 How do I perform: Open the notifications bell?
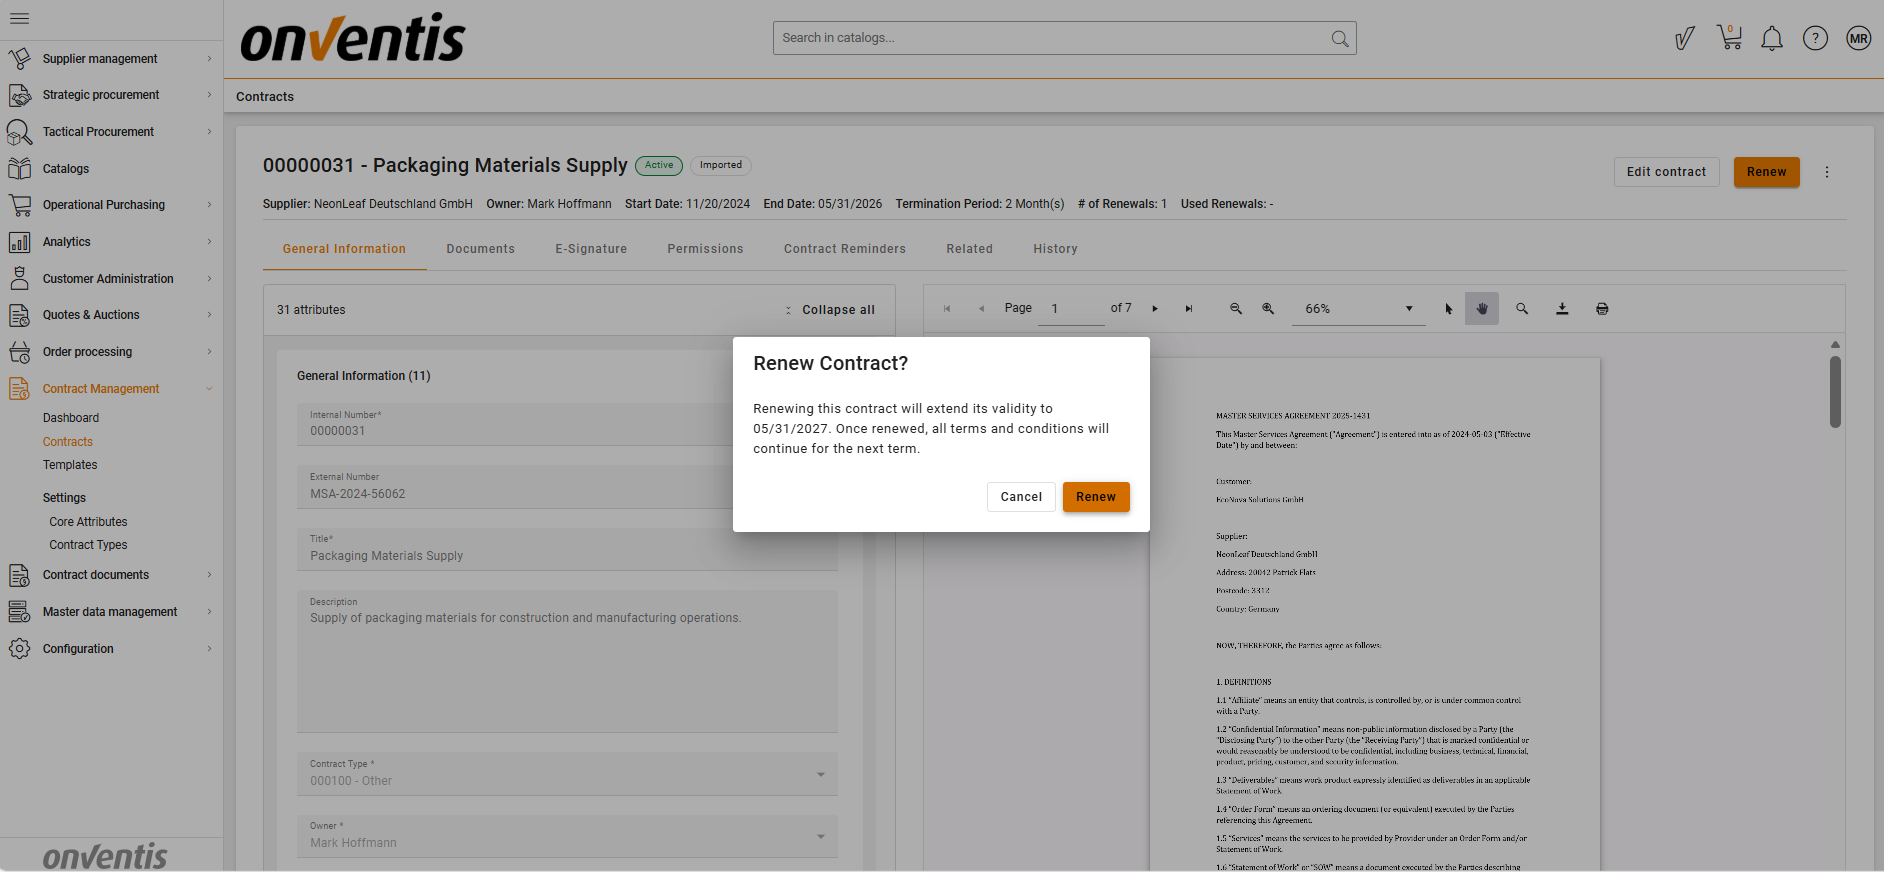(1771, 39)
